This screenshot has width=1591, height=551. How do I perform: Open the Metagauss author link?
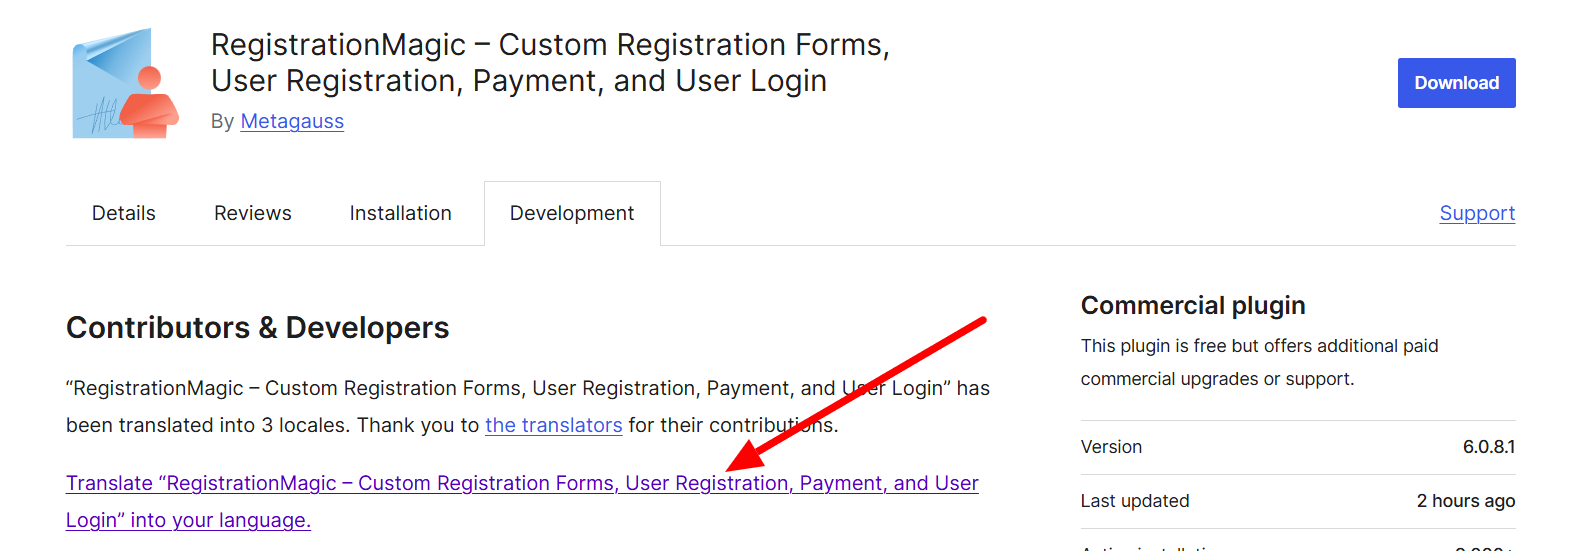point(292,121)
